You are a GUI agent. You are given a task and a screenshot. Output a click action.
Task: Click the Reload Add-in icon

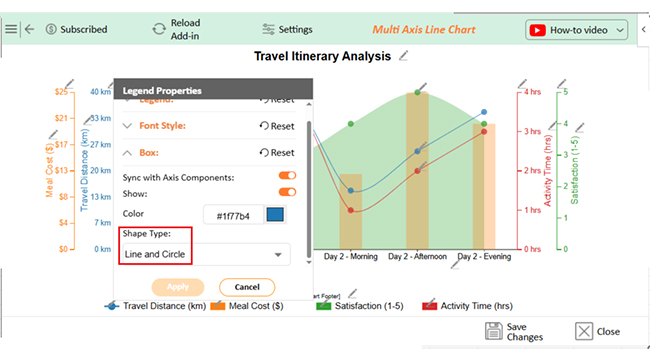pos(159,29)
